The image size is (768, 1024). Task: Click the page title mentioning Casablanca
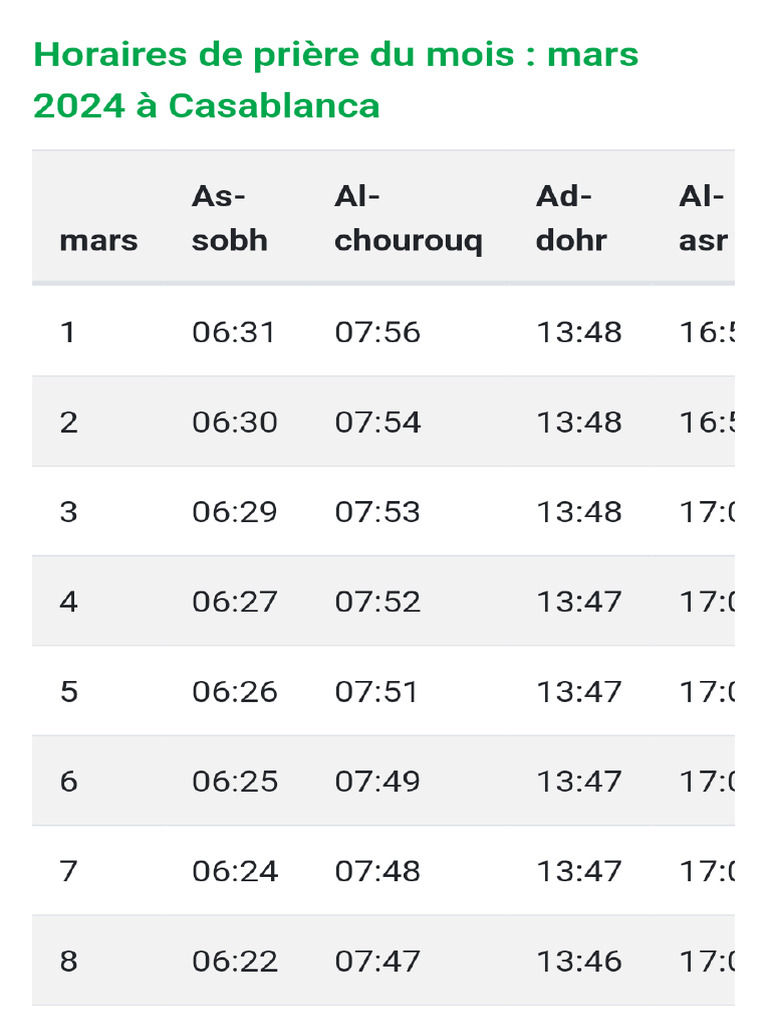[336, 79]
